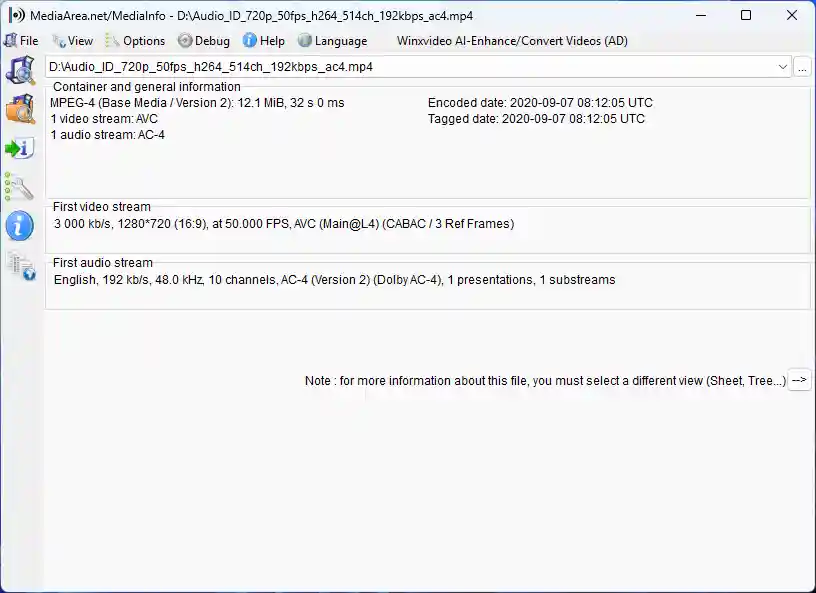
Task: Click the "1 video stream: AVC" text
Action: 104,119
